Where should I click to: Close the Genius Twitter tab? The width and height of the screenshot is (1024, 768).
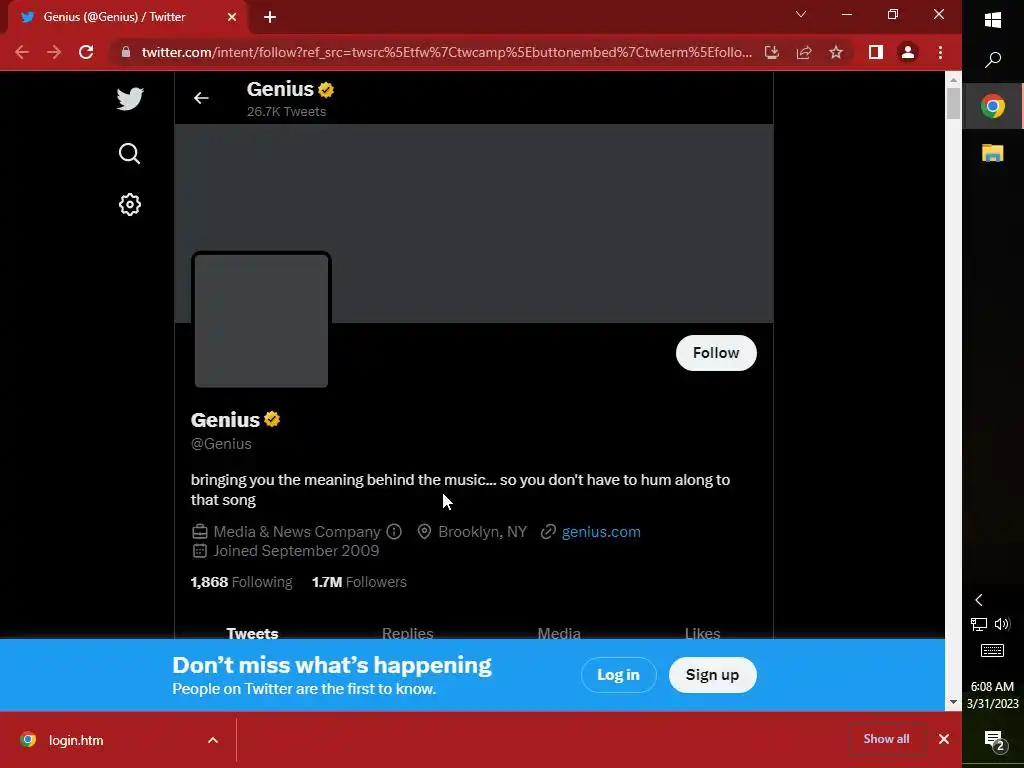232,17
